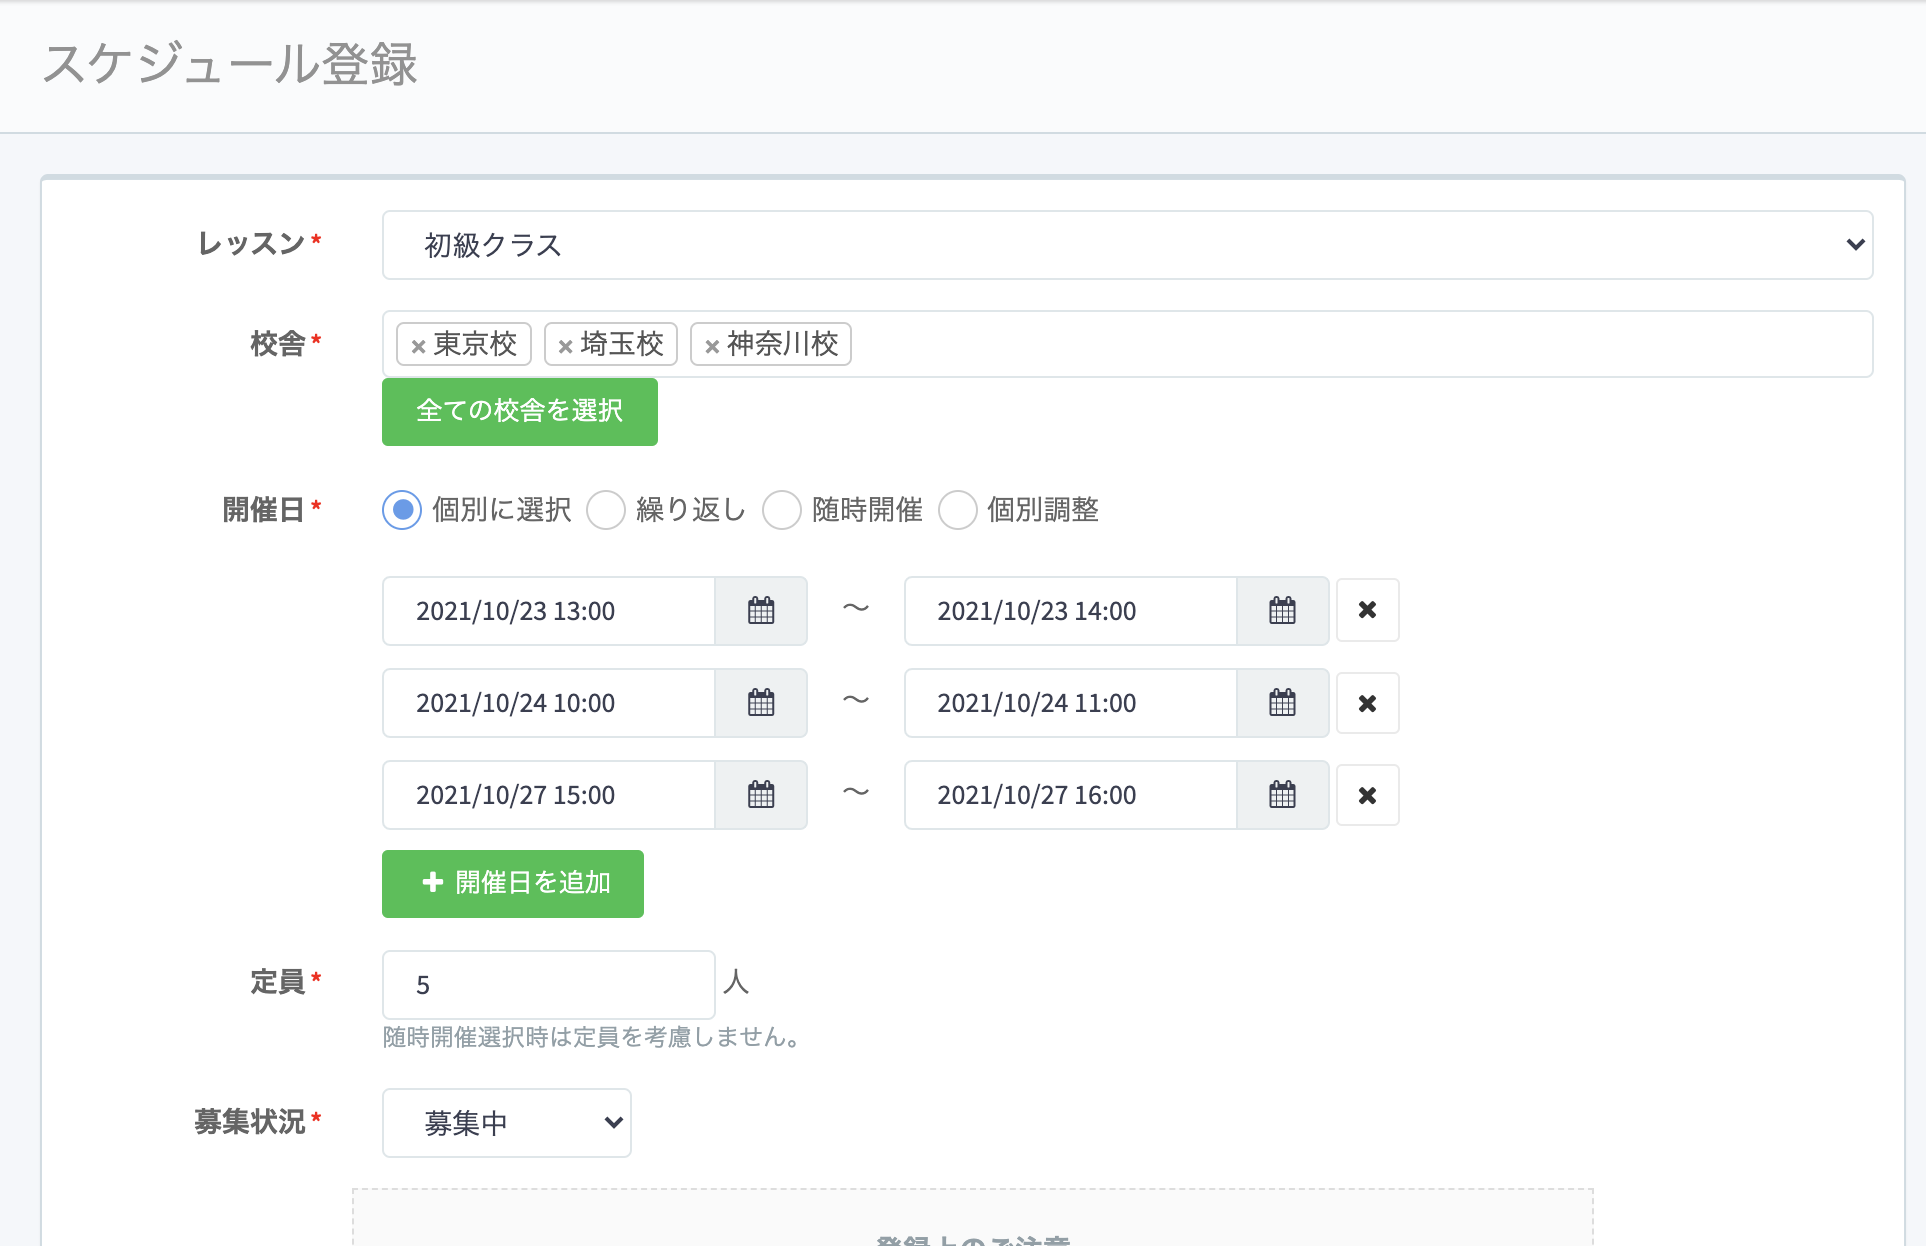1926x1246 pixels.
Task: Click the 2021/10/23 14:00 end date field
Action: (1070, 611)
